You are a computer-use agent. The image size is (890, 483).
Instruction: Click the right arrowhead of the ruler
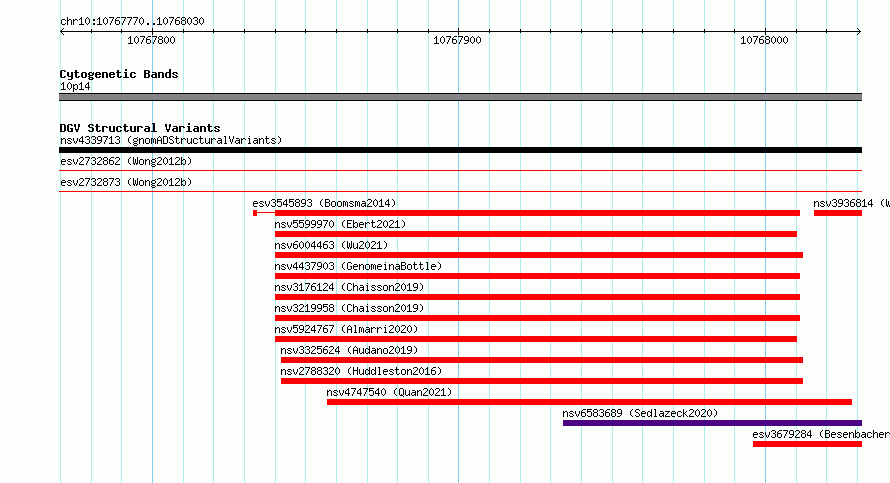tap(859, 32)
